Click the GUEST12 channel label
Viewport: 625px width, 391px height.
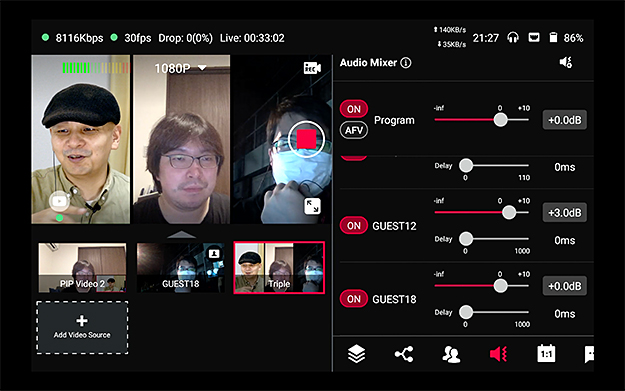394,226
